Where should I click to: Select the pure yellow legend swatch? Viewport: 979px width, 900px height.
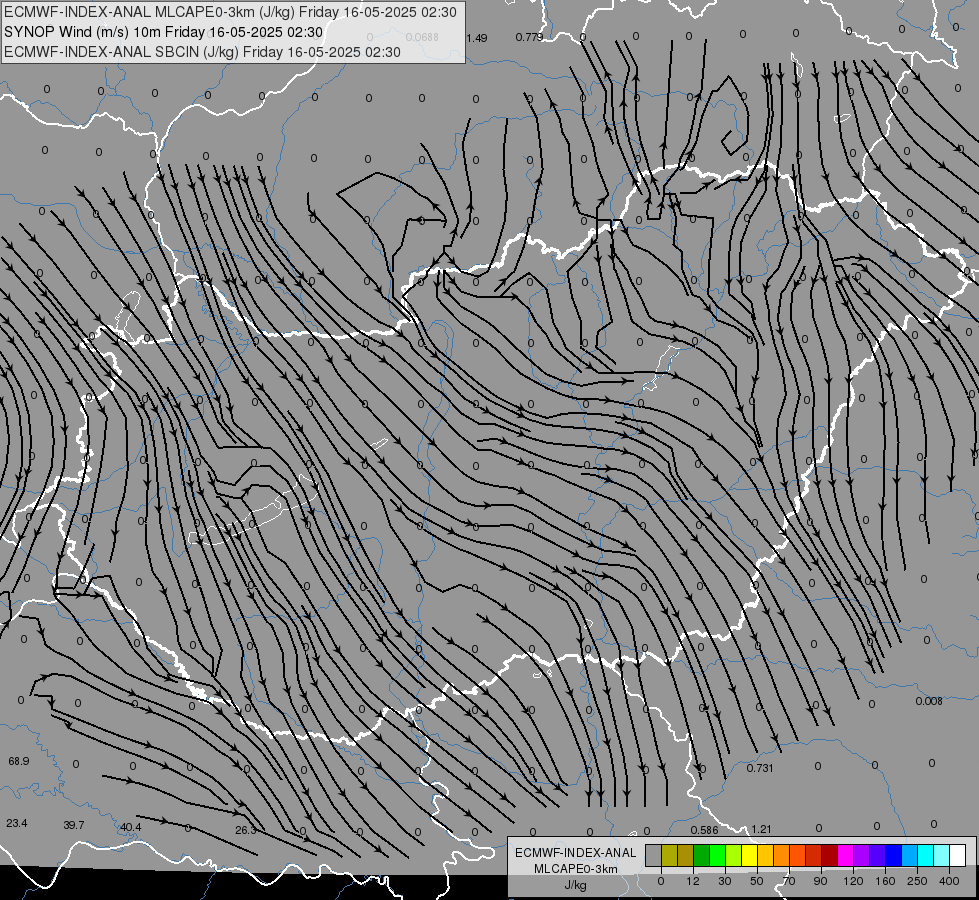point(749,855)
